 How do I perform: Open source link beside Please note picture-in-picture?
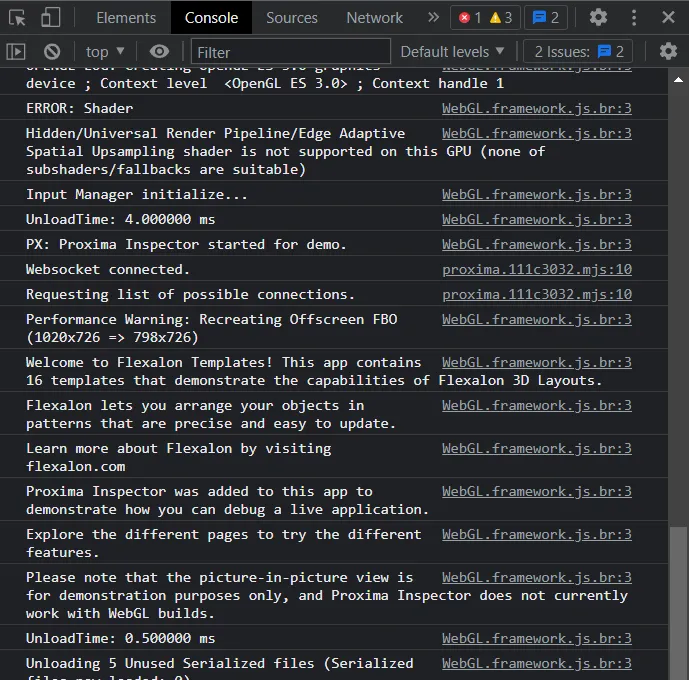537,577
